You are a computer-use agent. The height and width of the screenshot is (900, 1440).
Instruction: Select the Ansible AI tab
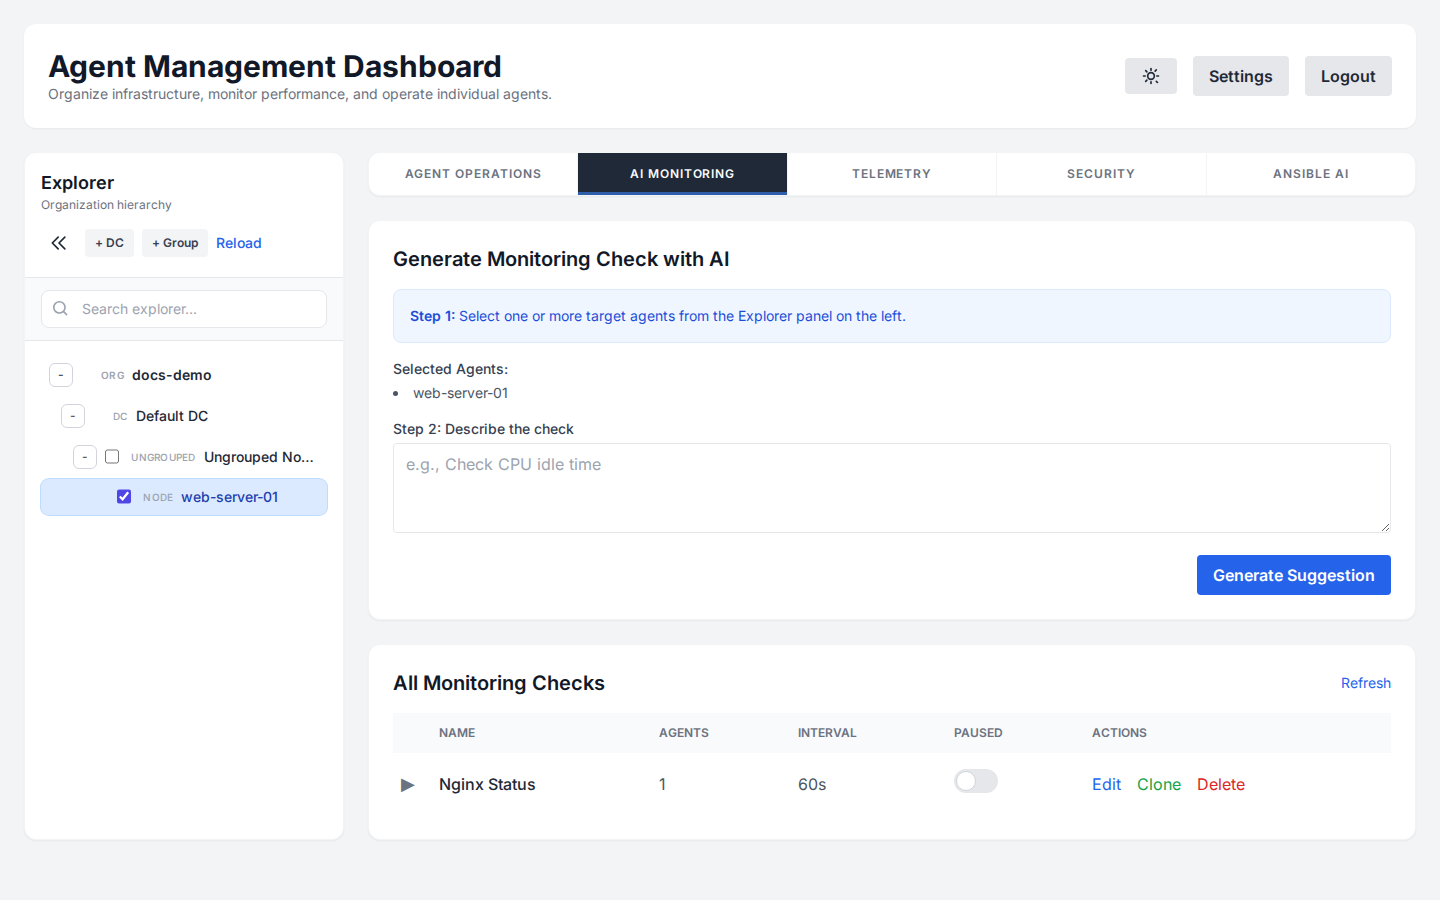[x=1310, y=173]
